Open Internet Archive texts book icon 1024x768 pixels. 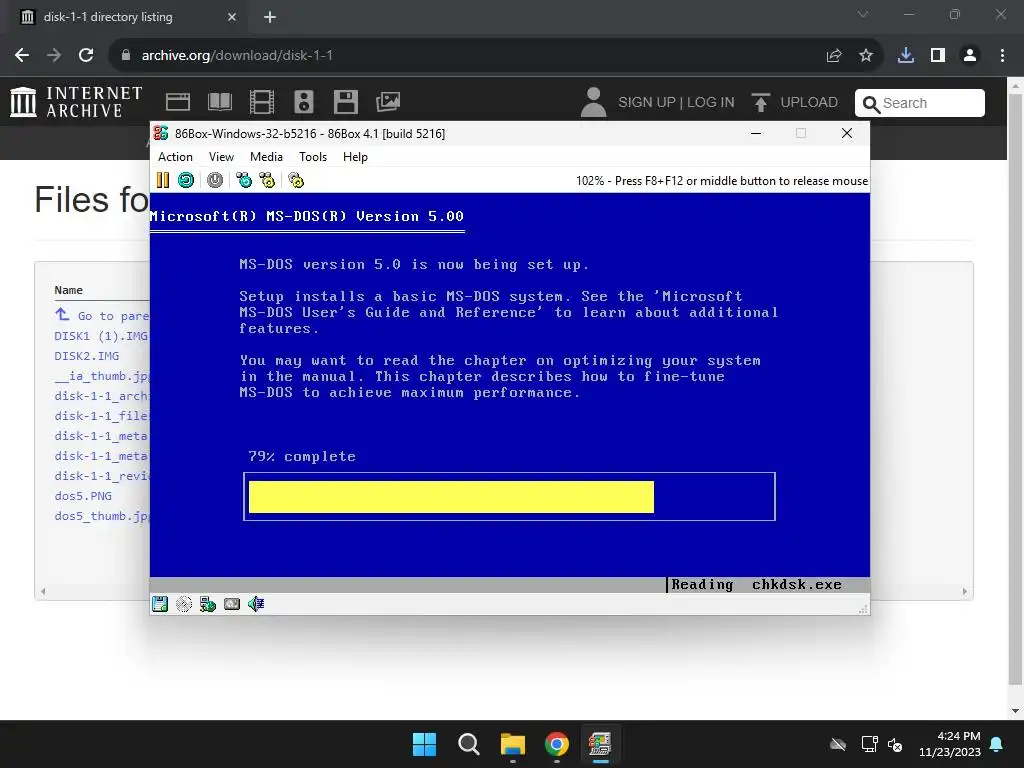pyautogui.click(x=219, y=102)
